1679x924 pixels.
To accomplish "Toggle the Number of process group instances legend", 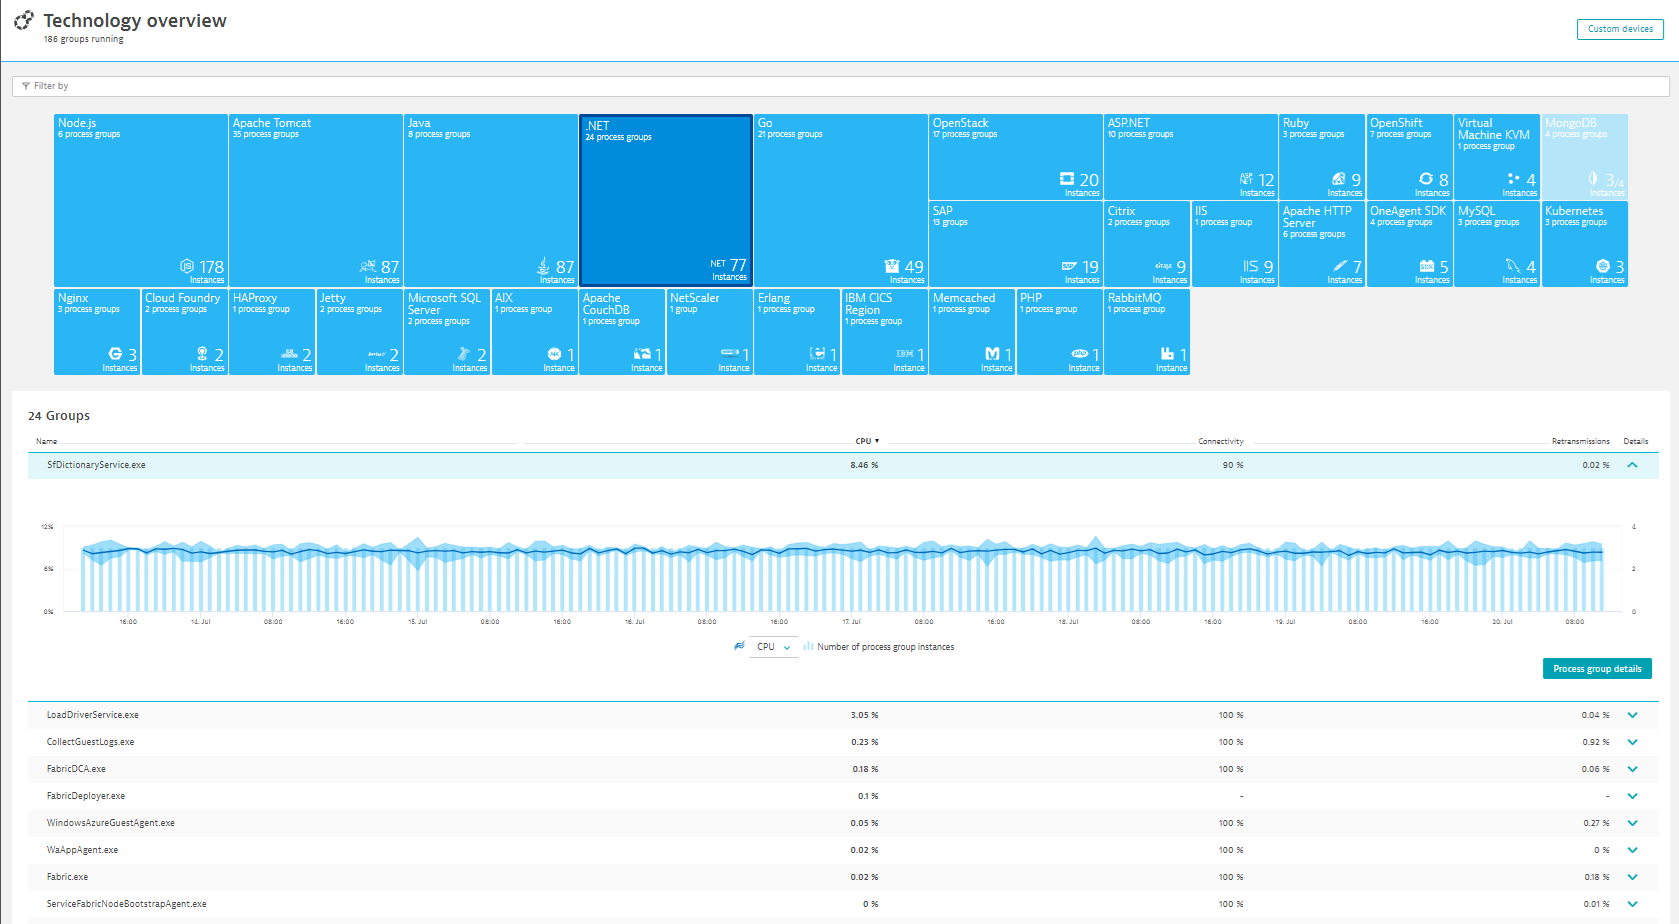I will coord(879,647).
